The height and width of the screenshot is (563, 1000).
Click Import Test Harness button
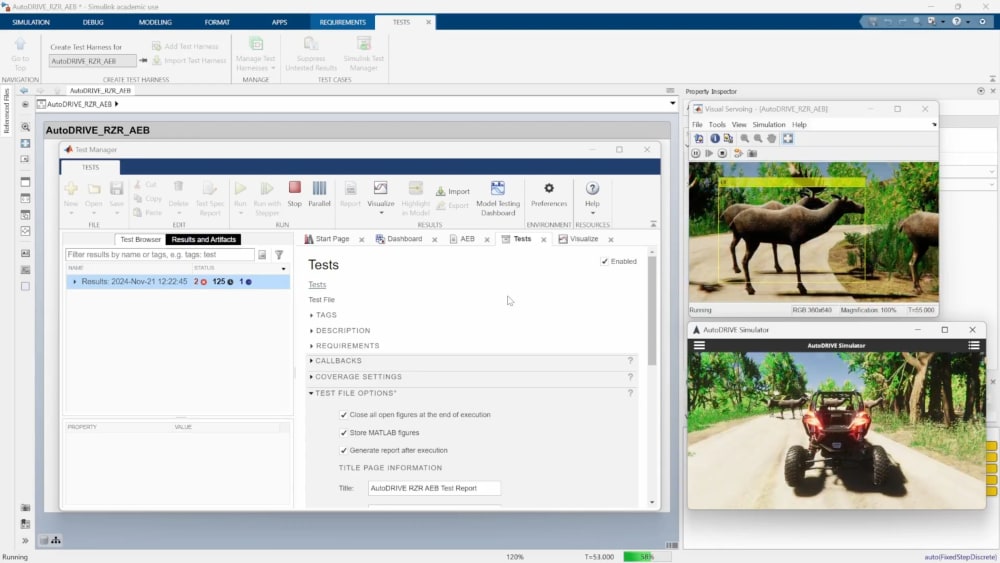(189, 61)
